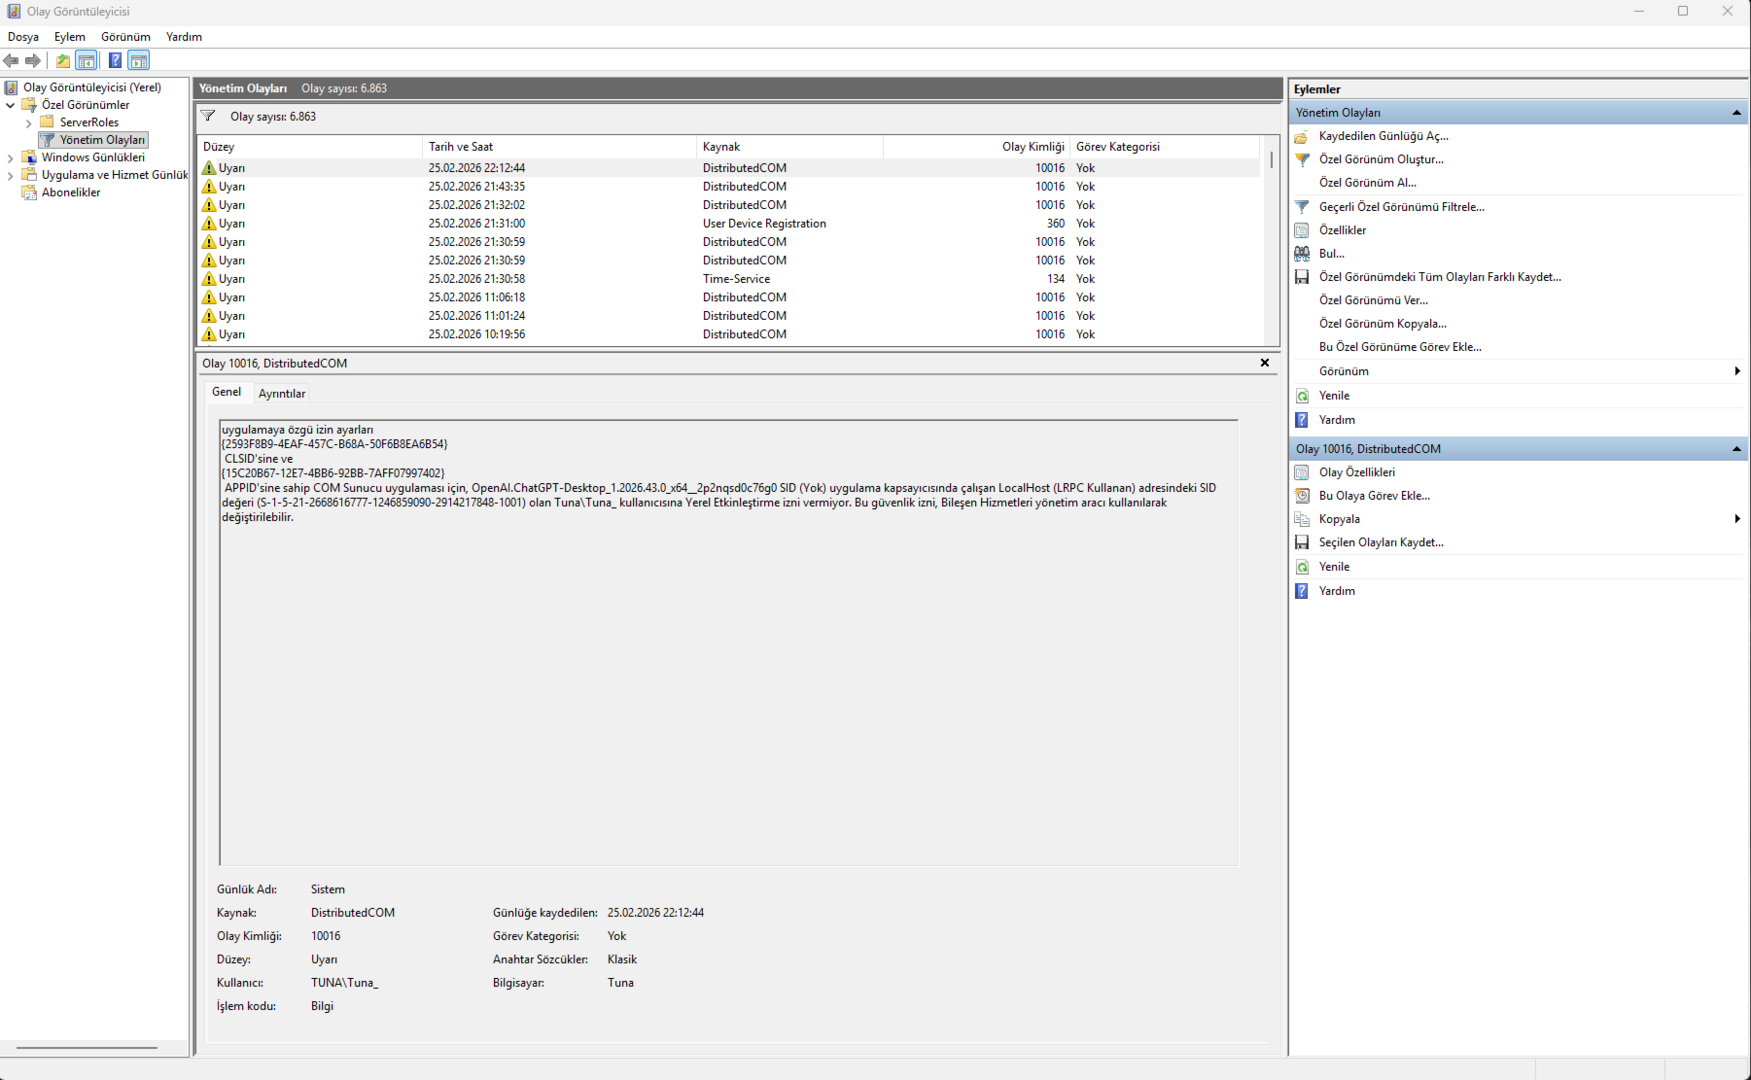Image resolution: width=1751 pixels, height=1080 pixels.
Task: Click the Bul binoculars icon
Action: point(1302,254)
